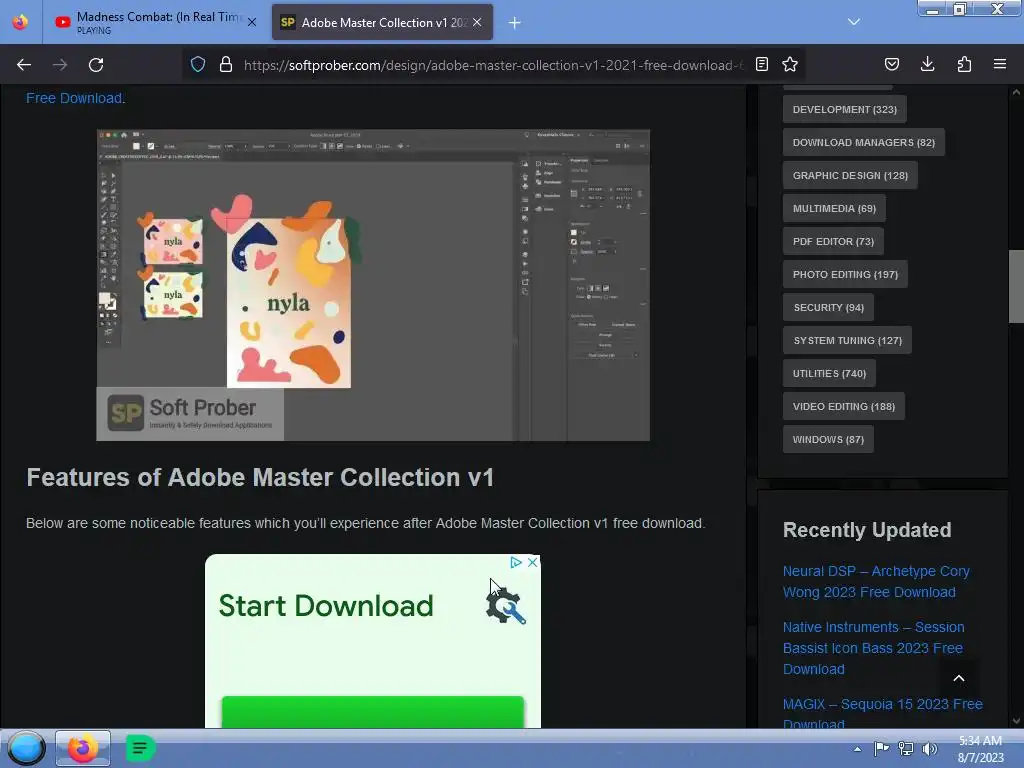Open GRAPHIC DESIGN (128) category
This screenshot has height=768, width=1024.
pos(850,176)
